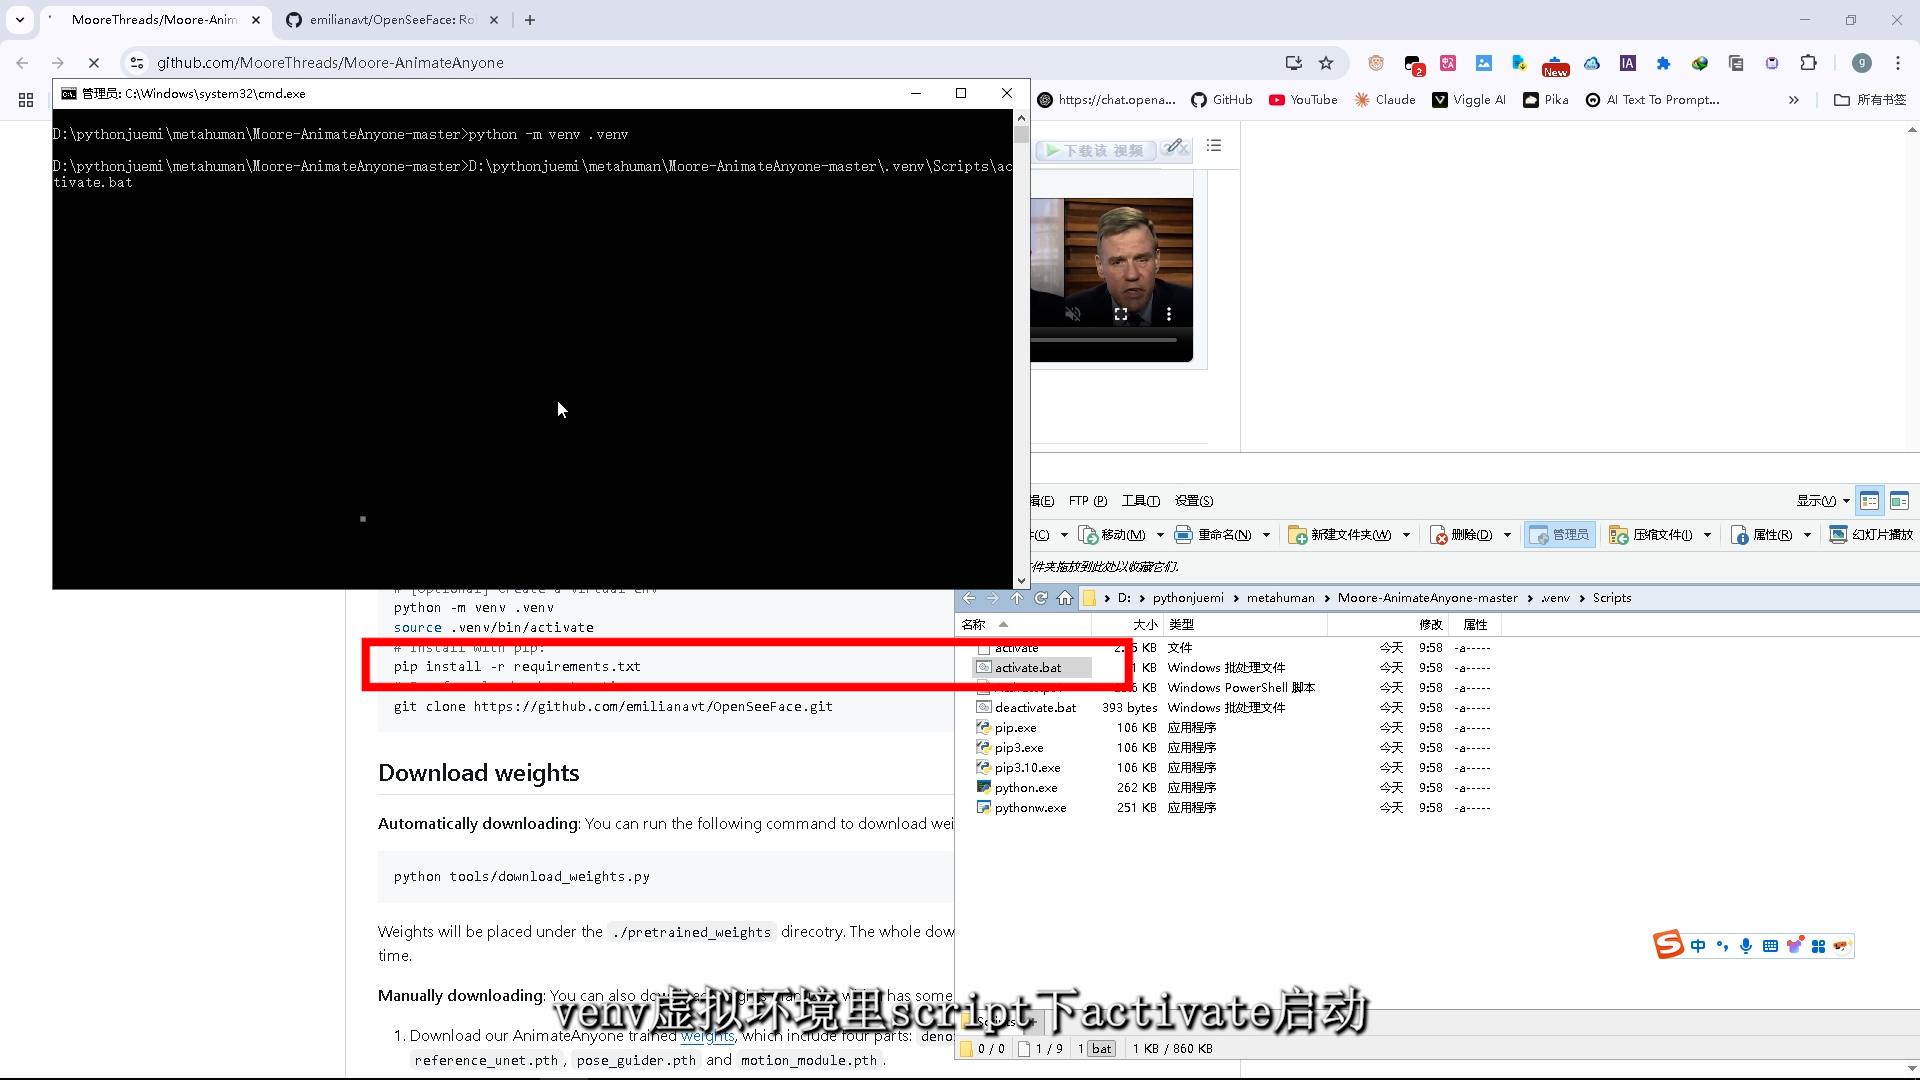This screenshot has width=1920, height=1080.
Task: Click the weights hyperlink in README
Action: pyautogui.click(x=707, y=1036)
